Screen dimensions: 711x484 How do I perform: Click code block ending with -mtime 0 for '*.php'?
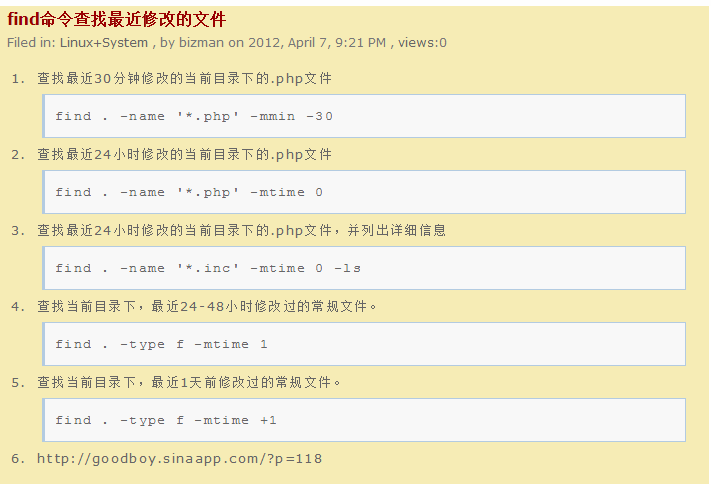(364, 192)
